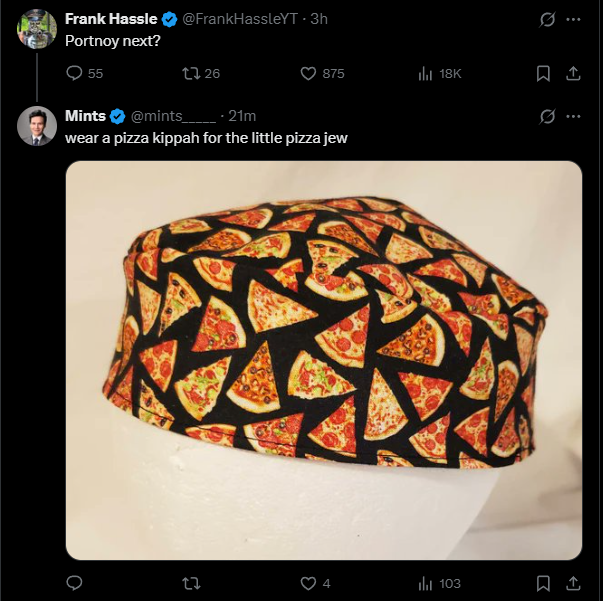Open more options for Frank Hassle's tweet
This screenshot has width=603, height=601.
coord(573,19)
